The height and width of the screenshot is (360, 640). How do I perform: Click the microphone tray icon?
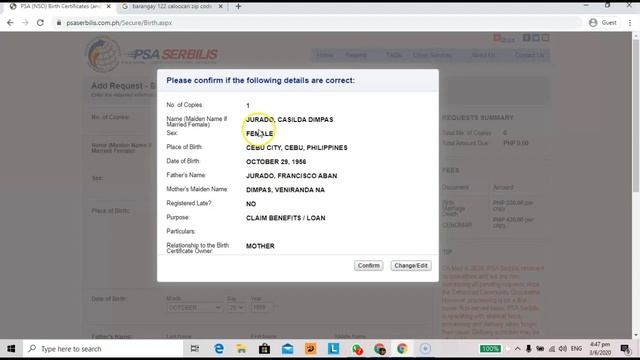click(x=529, y=349)
